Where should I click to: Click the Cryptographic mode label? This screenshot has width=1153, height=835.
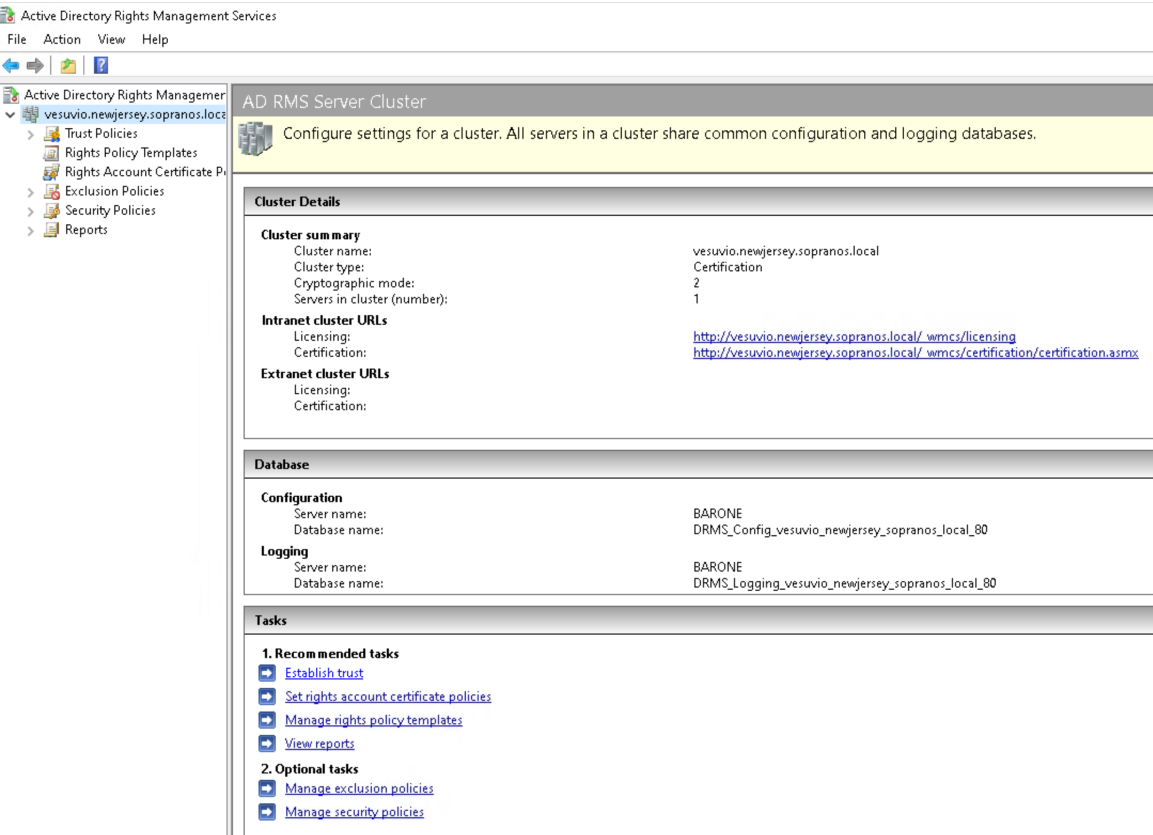click(x=354, y=283)
